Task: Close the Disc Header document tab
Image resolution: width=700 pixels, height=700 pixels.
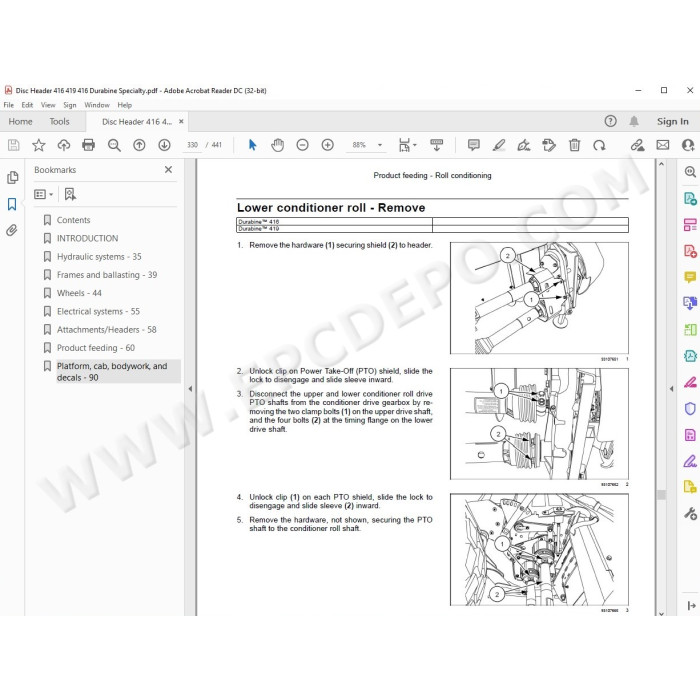Action: [181, 121]
